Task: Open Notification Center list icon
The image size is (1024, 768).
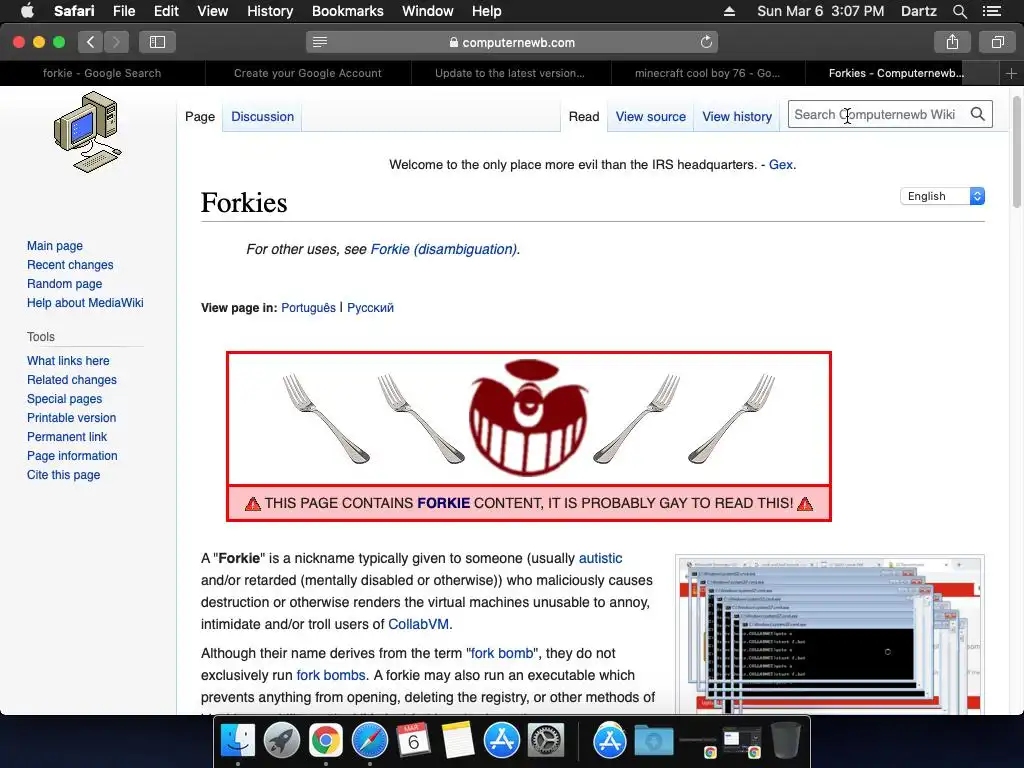Action: [991, 11]
